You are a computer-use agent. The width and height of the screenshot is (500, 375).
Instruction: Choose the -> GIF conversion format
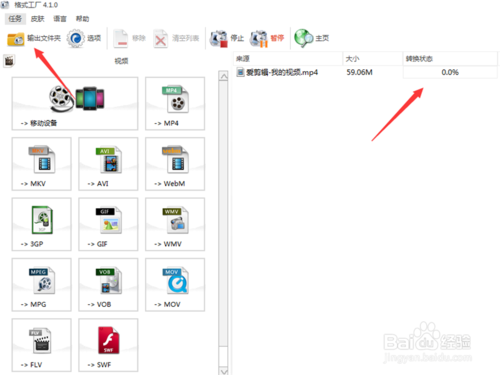(108, 224)
